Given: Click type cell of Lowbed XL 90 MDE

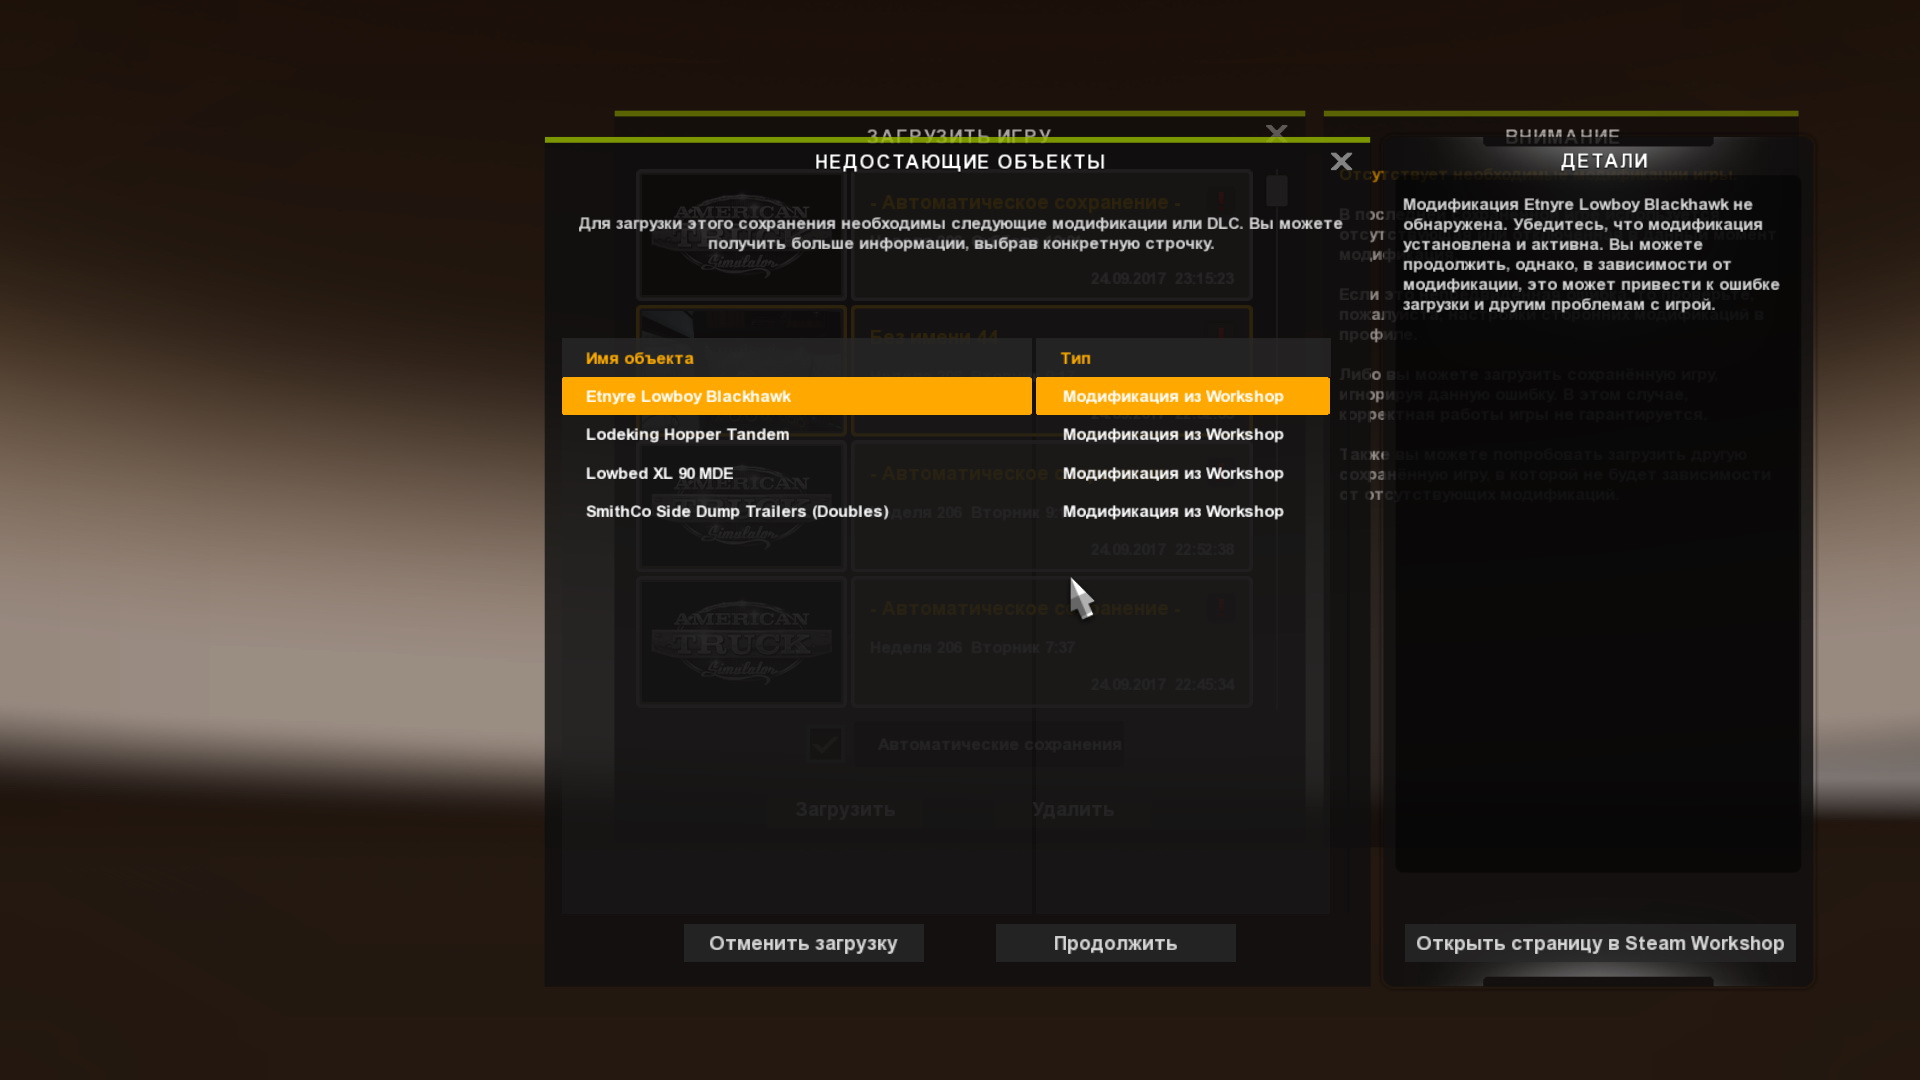Looking at the screenshot, I should [x=1183, y=473].
